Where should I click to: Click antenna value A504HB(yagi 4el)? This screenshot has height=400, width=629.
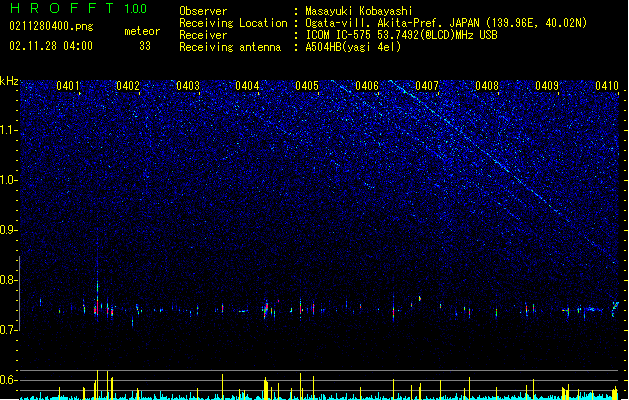pos(353,47)
